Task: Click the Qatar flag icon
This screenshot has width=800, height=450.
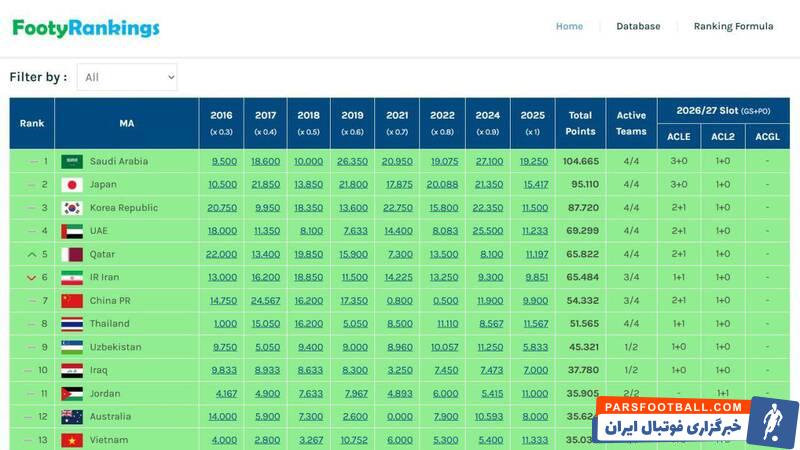Action: tap(72, 254)
